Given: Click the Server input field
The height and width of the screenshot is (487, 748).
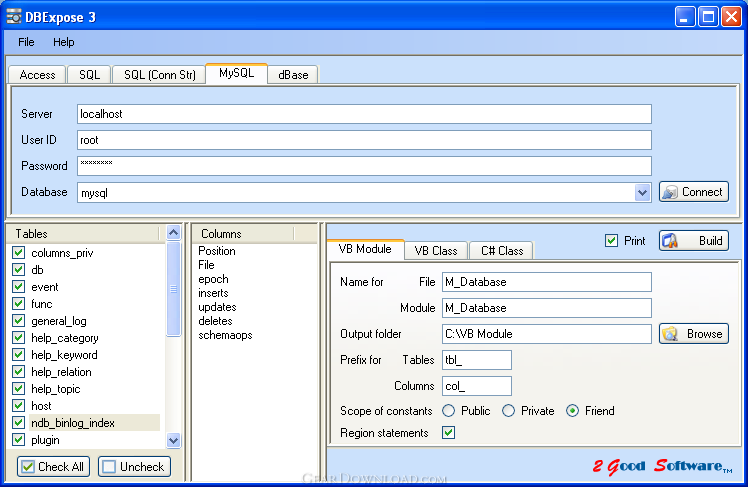Looking at the screenshot, I should coord(364,114).
